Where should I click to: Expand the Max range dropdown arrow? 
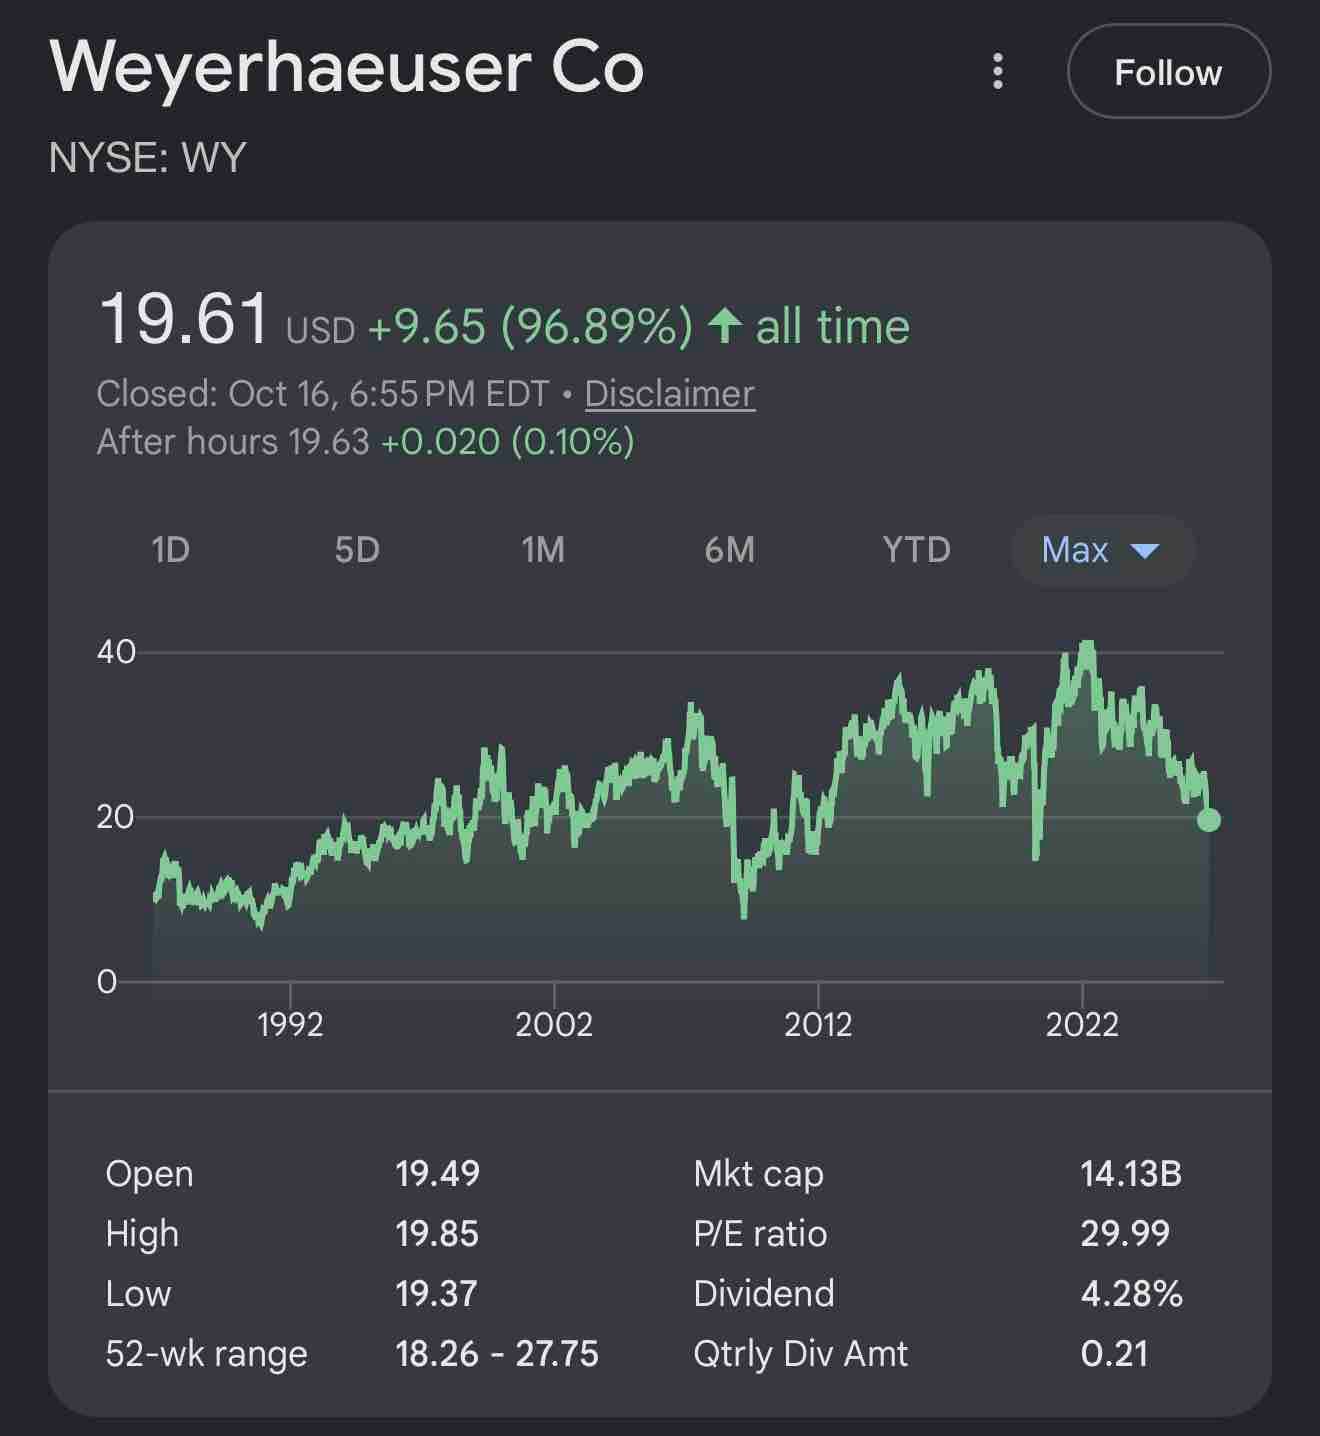(x=1144, y=550)
